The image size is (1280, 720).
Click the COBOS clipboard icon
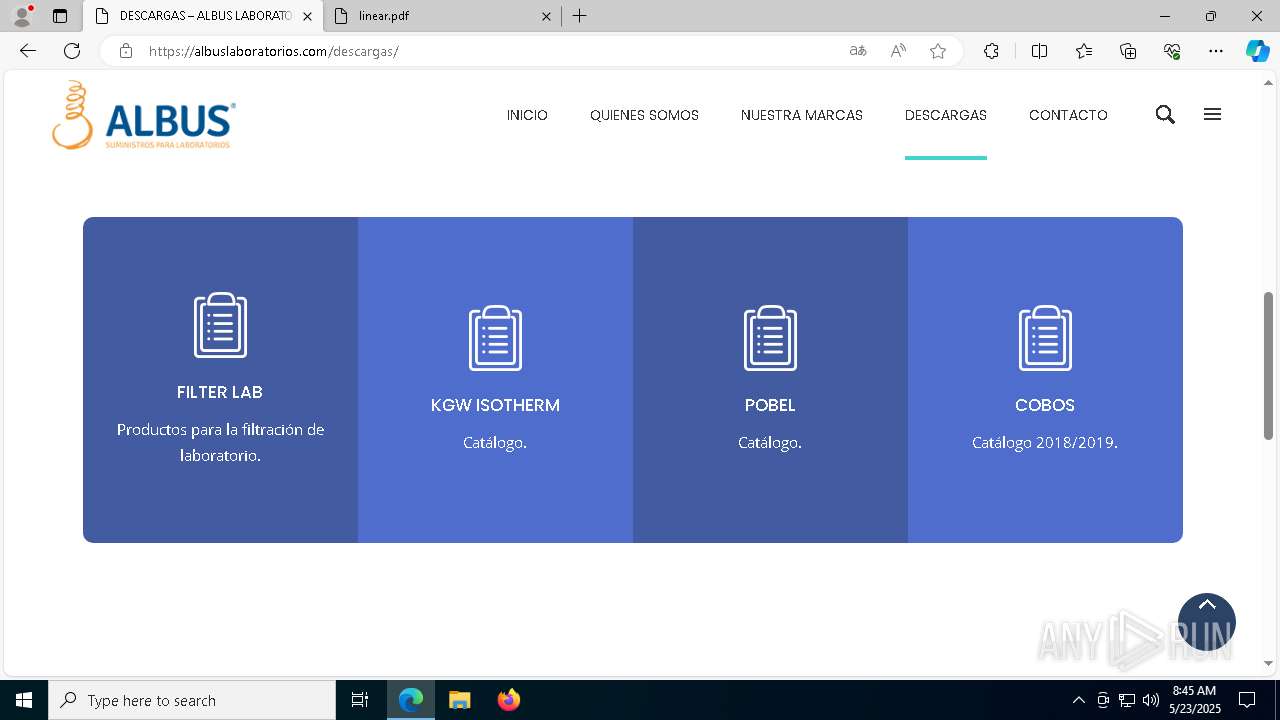point(1045,338)
